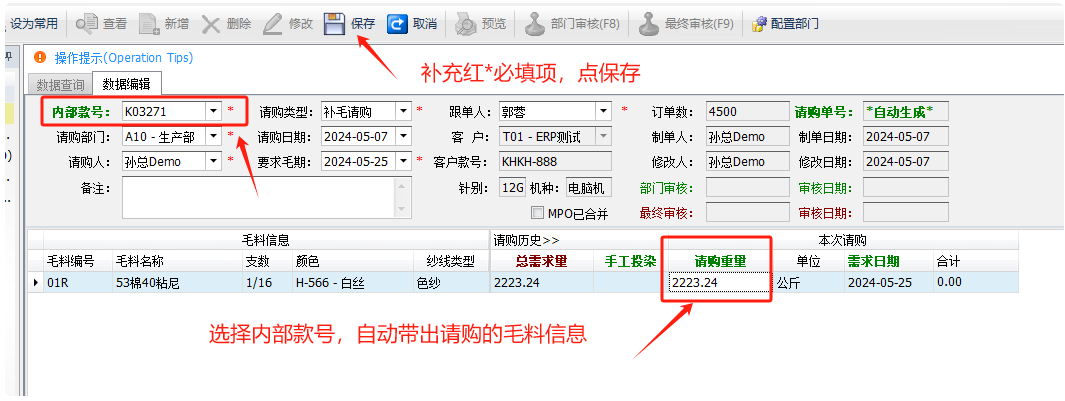The height and width of the screenshot is (401, 1065).
Task: Click the 修改人 field 孙总Demo
Action: (747, 162)
